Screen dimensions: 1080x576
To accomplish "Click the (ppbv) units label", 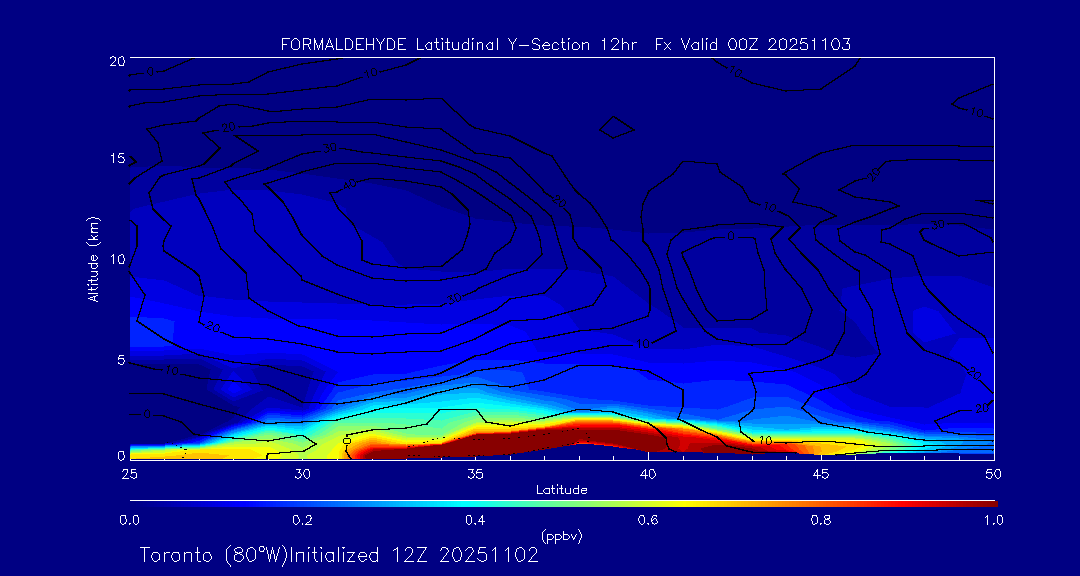I will pos(561,536).
